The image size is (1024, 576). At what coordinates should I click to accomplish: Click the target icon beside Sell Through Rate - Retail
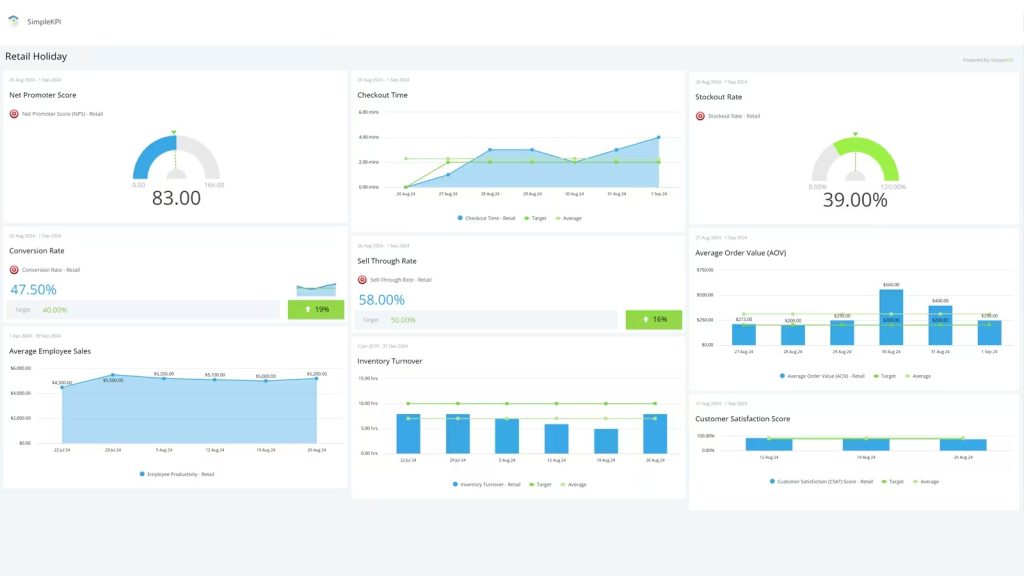click(x=362, y=280)
